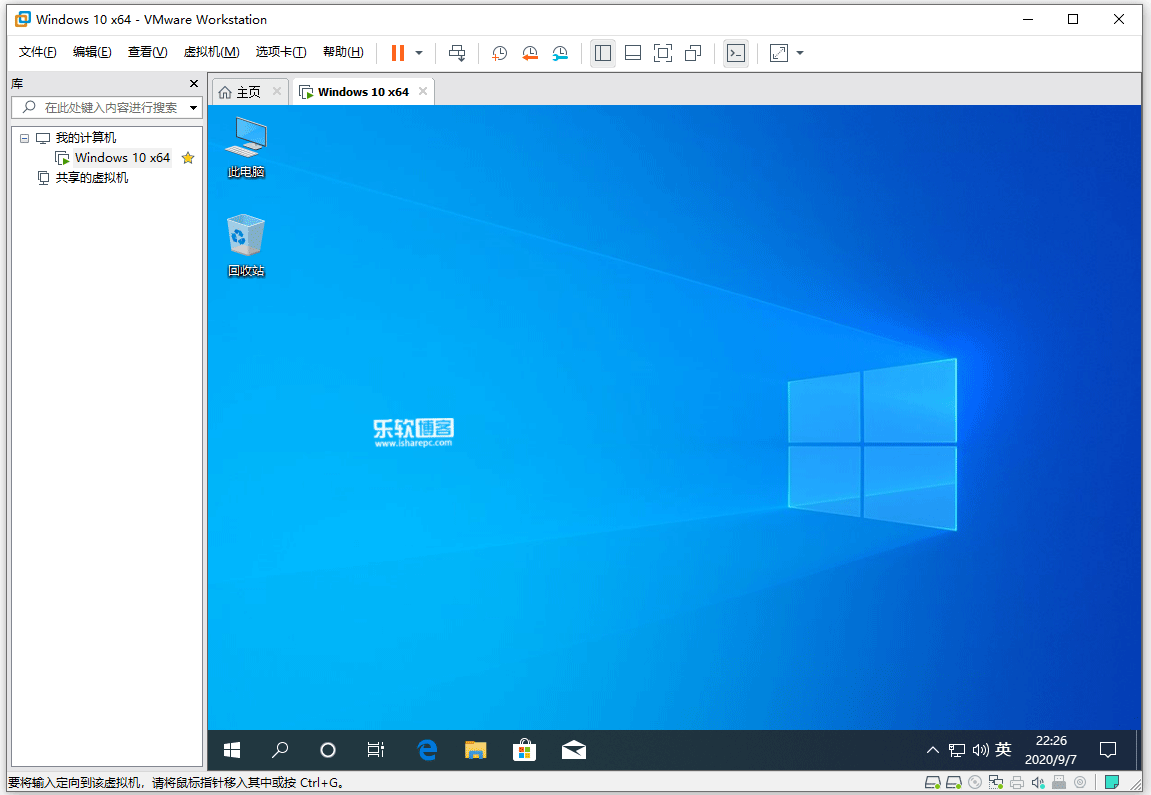Viewport: 1151px width, 795px height.
Task: Close the Windows 10 x64 tab
Action: pyautogui.click(x=423, y=91)
